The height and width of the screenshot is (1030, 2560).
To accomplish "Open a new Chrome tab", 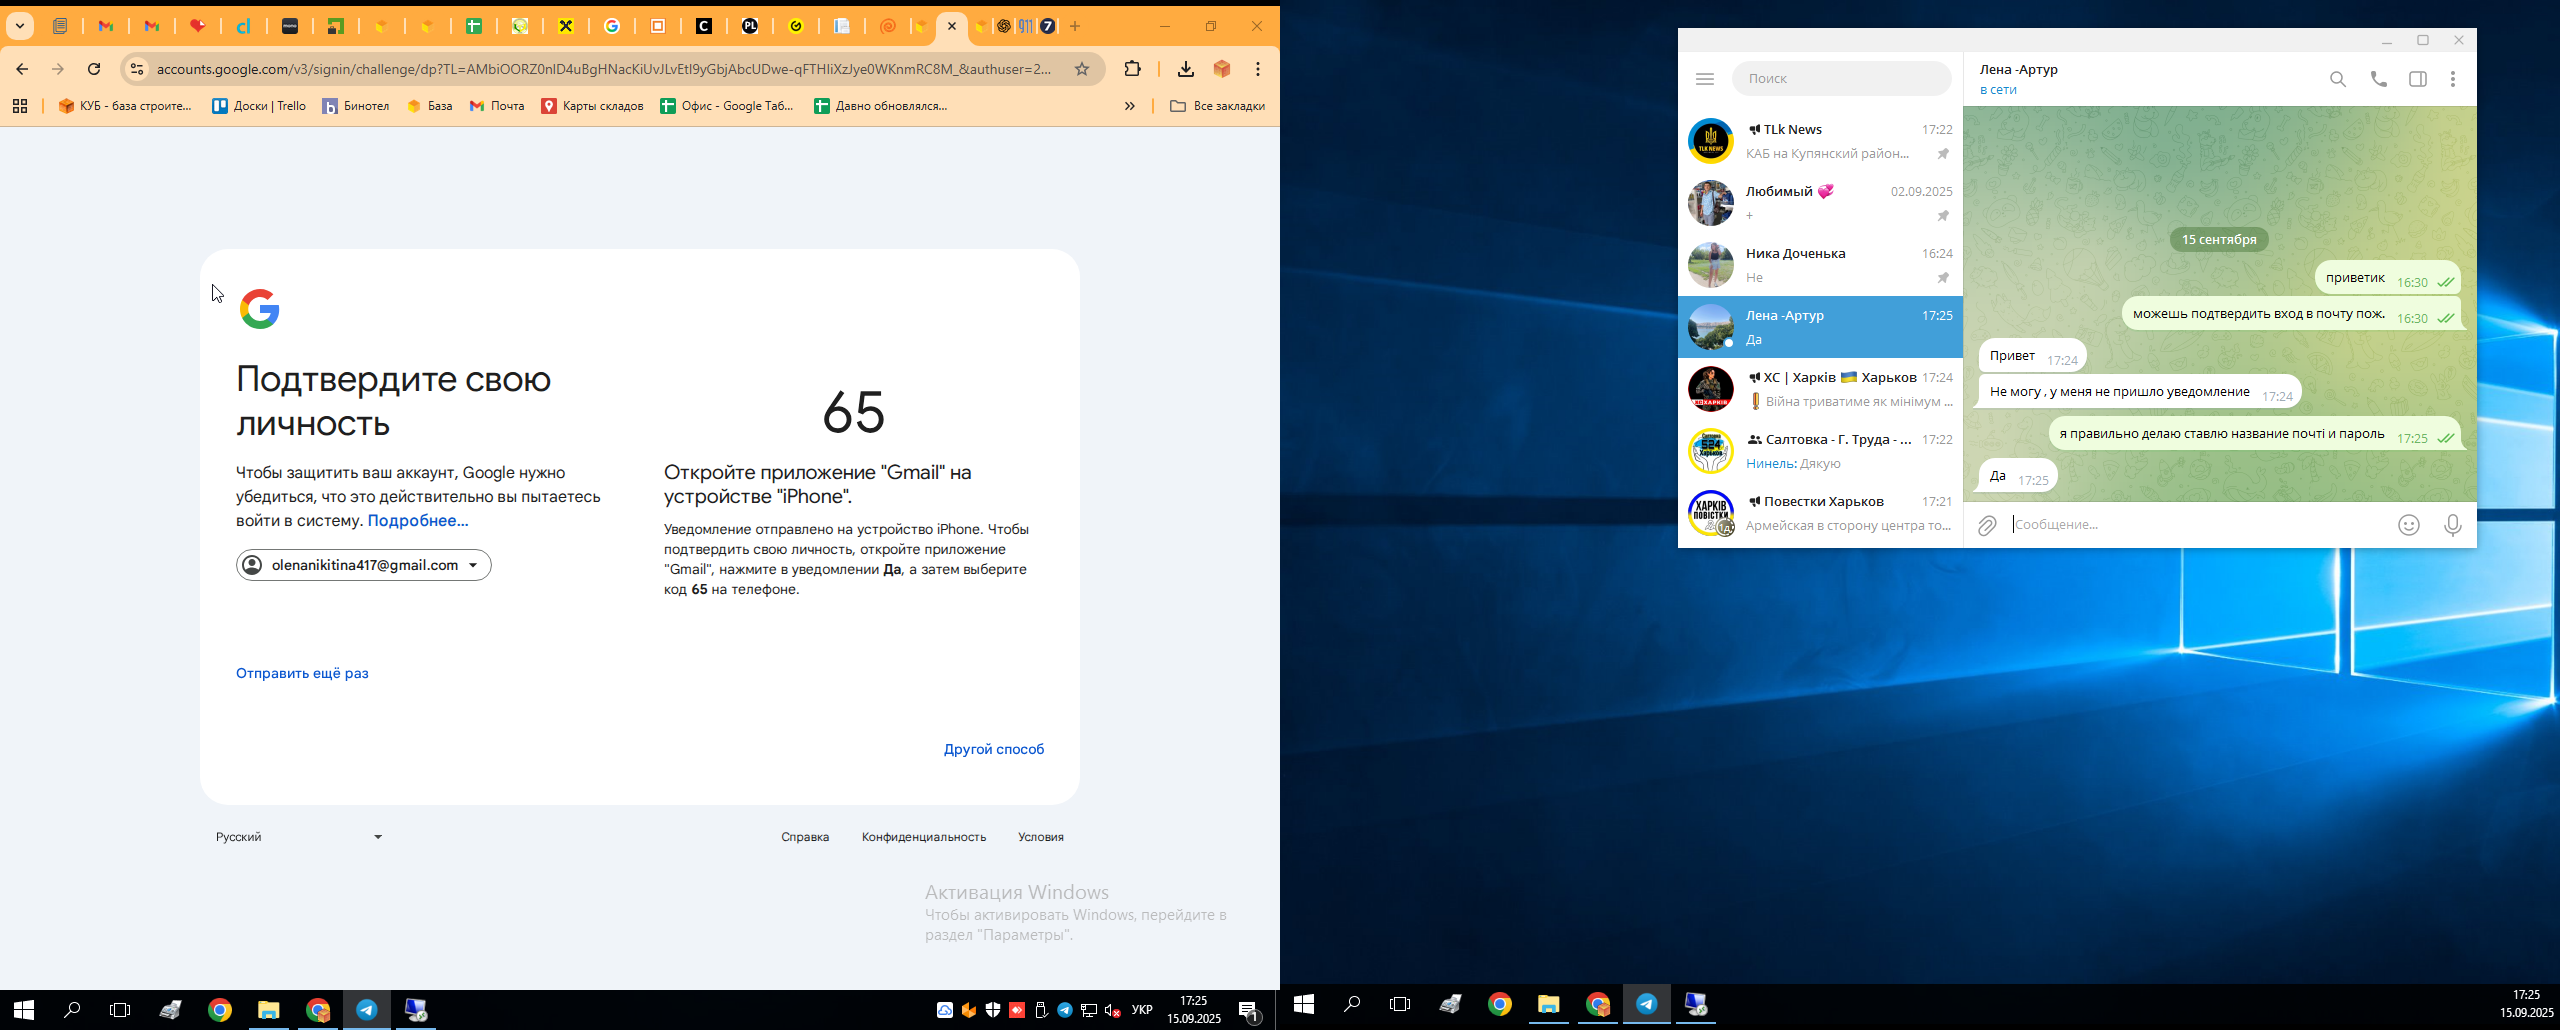I will (1075, 26).
